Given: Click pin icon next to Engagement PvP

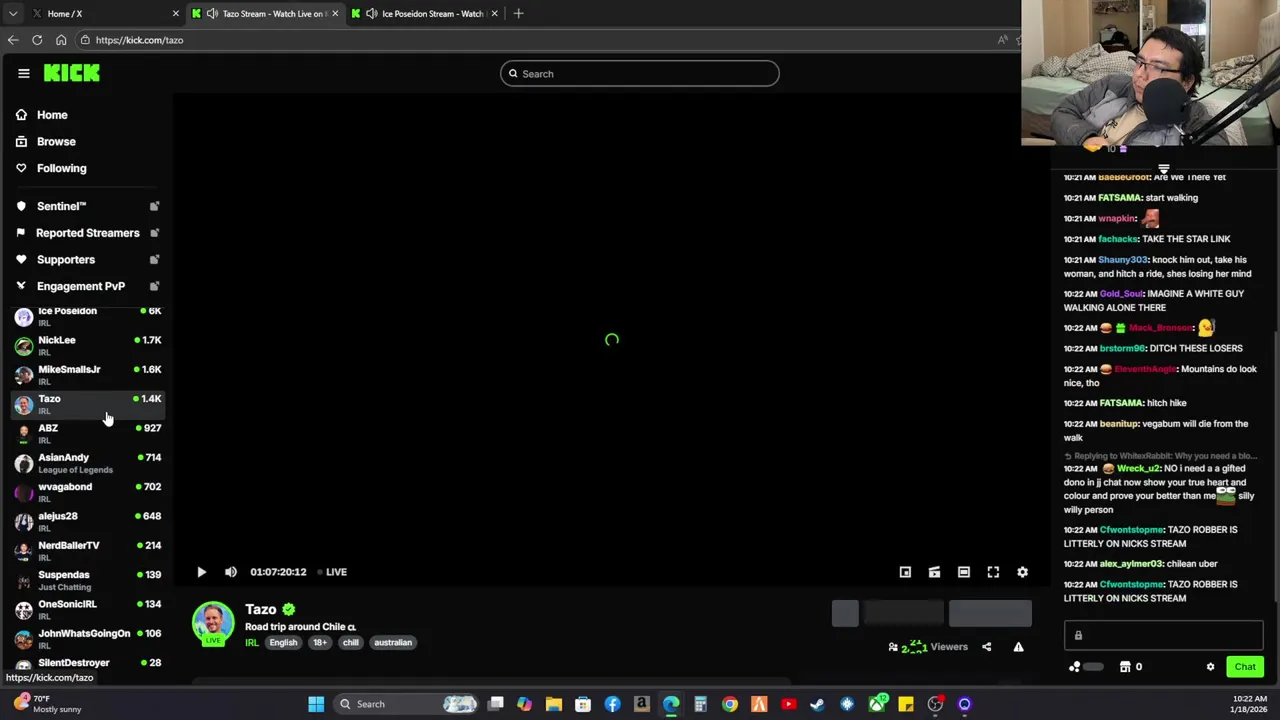Looking at the screenshot, I should 154,286.
